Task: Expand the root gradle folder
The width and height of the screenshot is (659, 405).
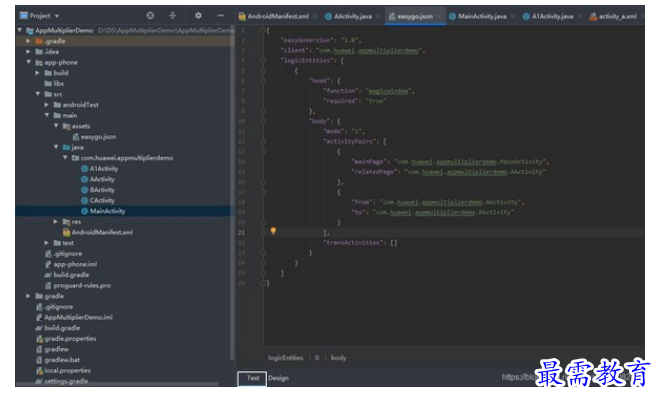Action: click(28, 296)
